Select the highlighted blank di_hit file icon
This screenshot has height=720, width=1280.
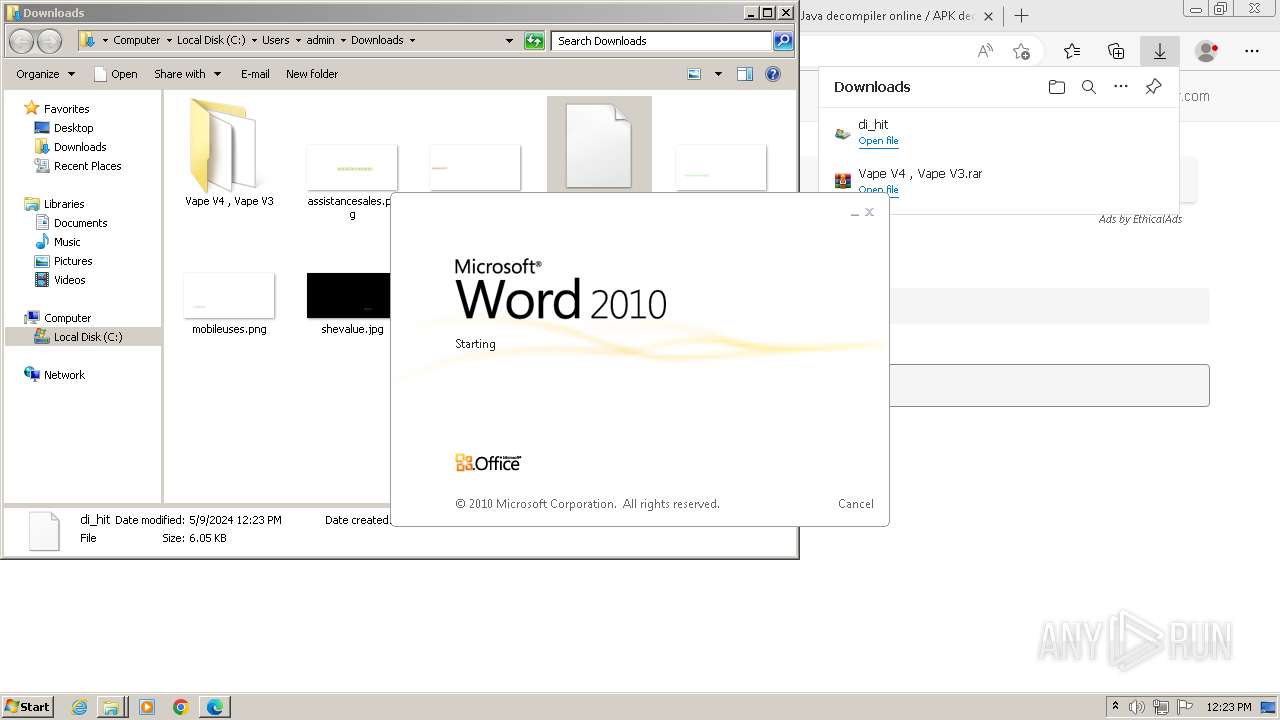click(599, 145)
